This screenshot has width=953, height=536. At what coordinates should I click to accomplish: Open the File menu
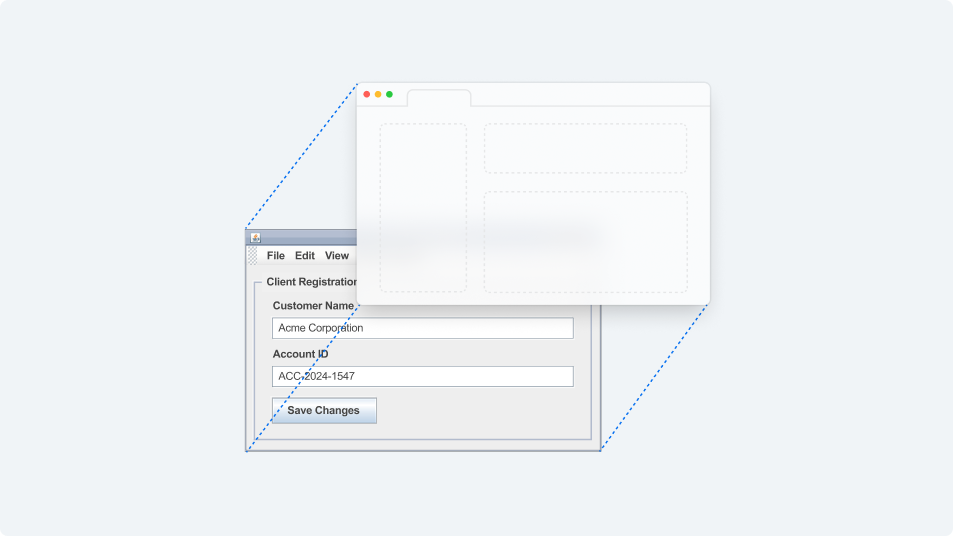click(275, 256)
